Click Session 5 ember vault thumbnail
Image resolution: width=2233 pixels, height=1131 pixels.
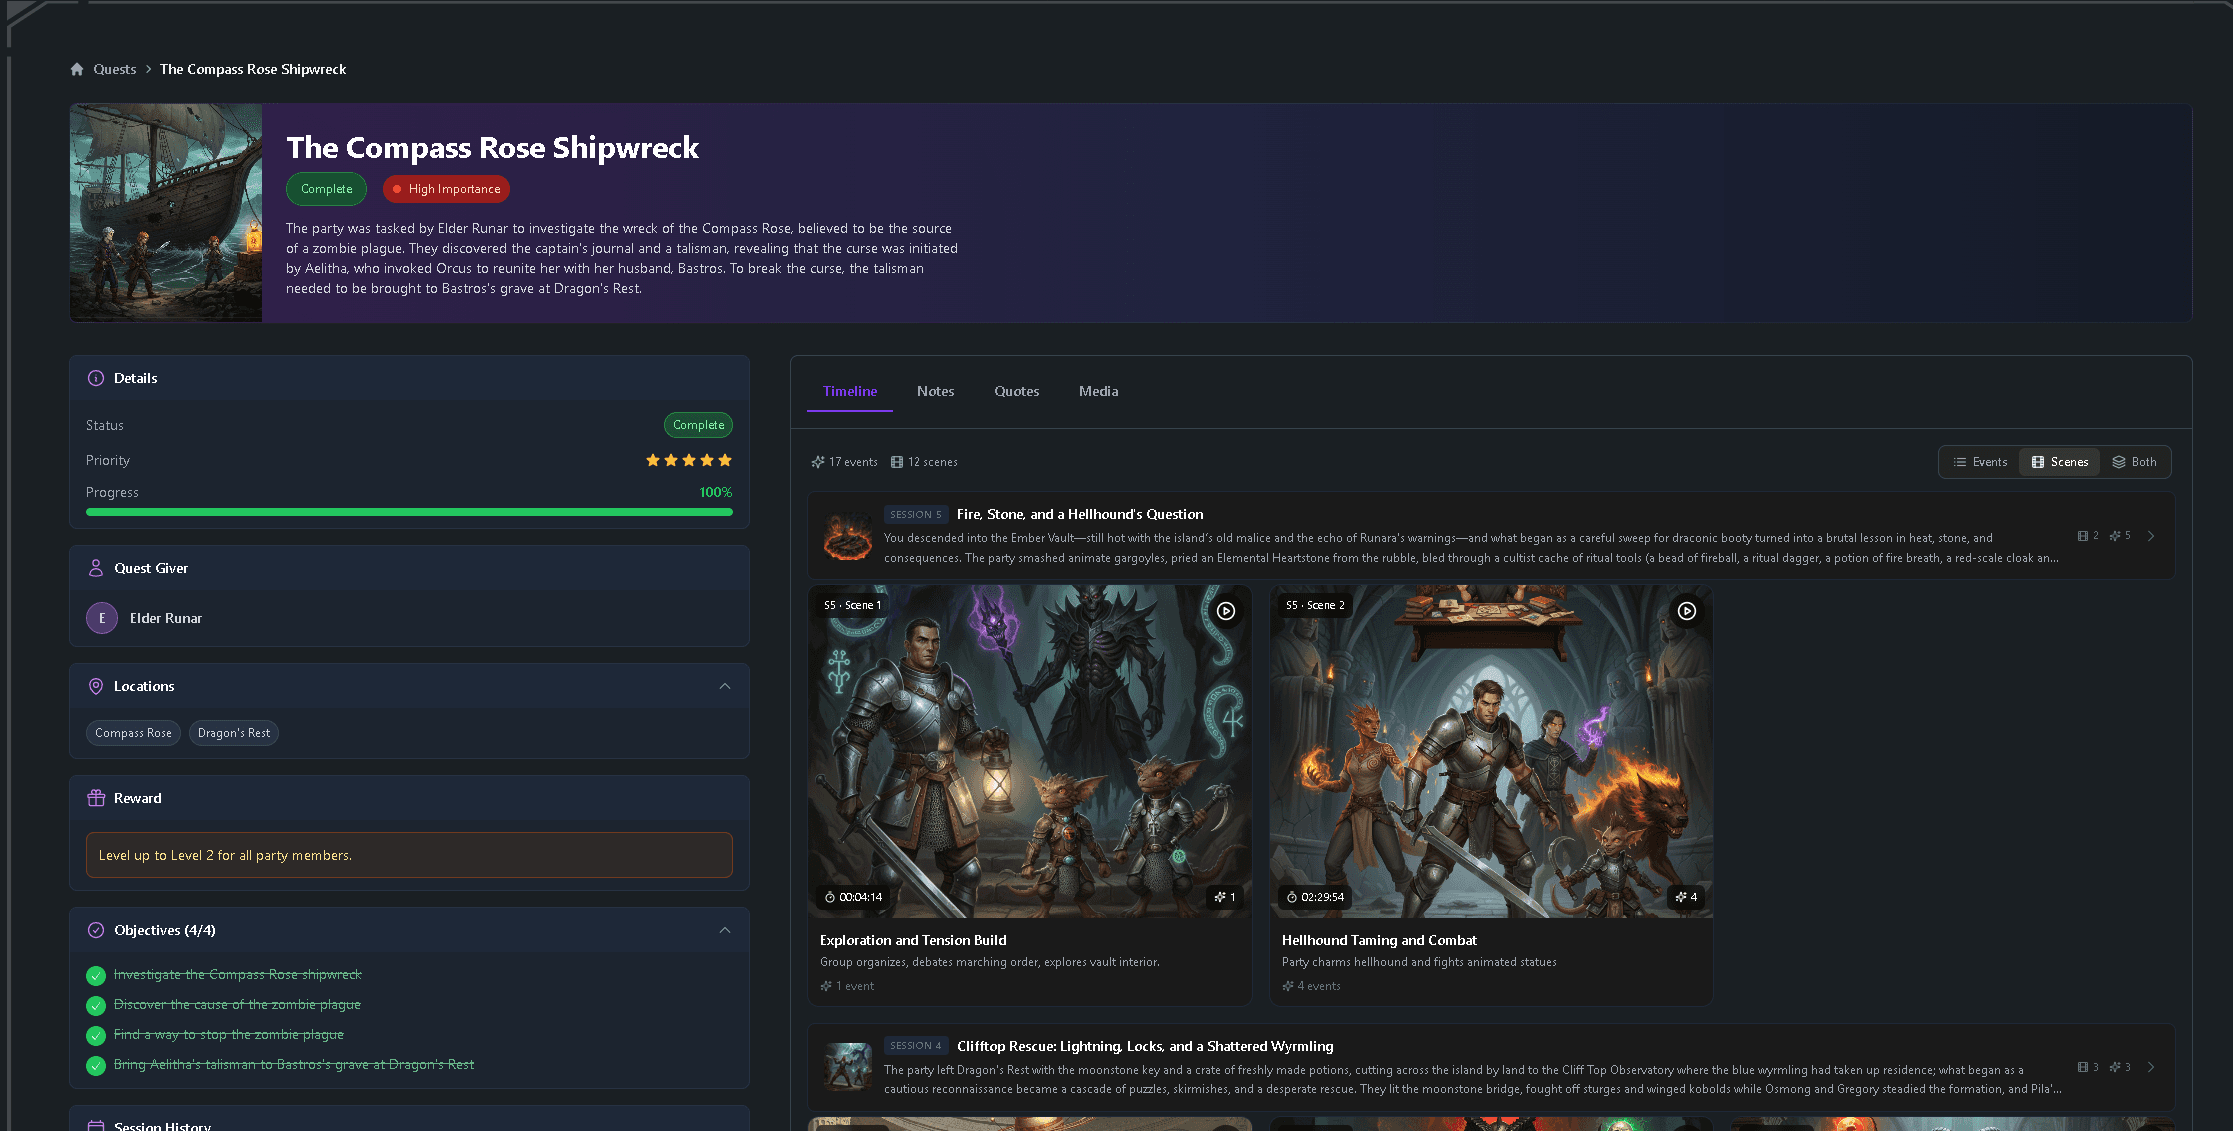pyautogui.click(x=848, y=536)
